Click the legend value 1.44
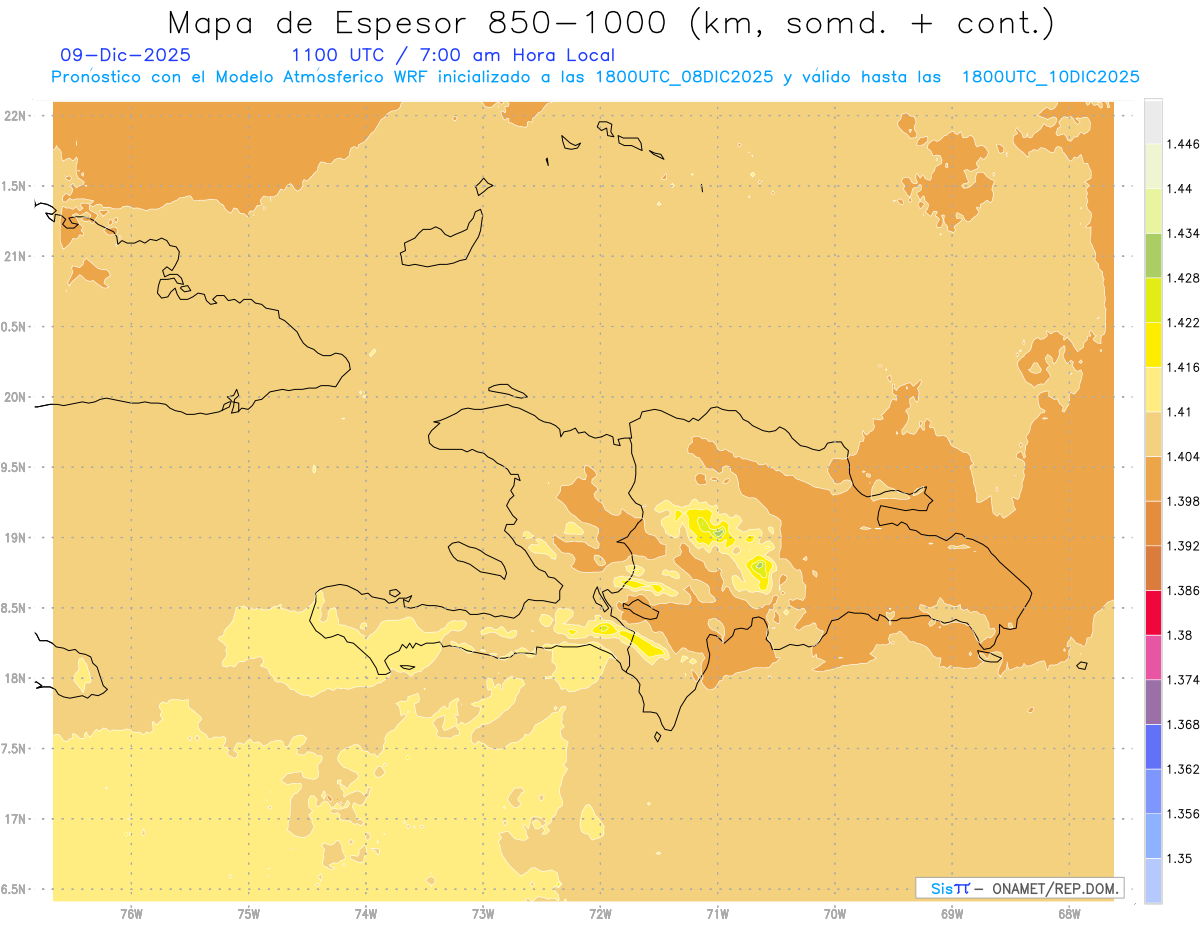Image resolution: width=1200 pixels, height=927 pixels. coord(1179,188)
